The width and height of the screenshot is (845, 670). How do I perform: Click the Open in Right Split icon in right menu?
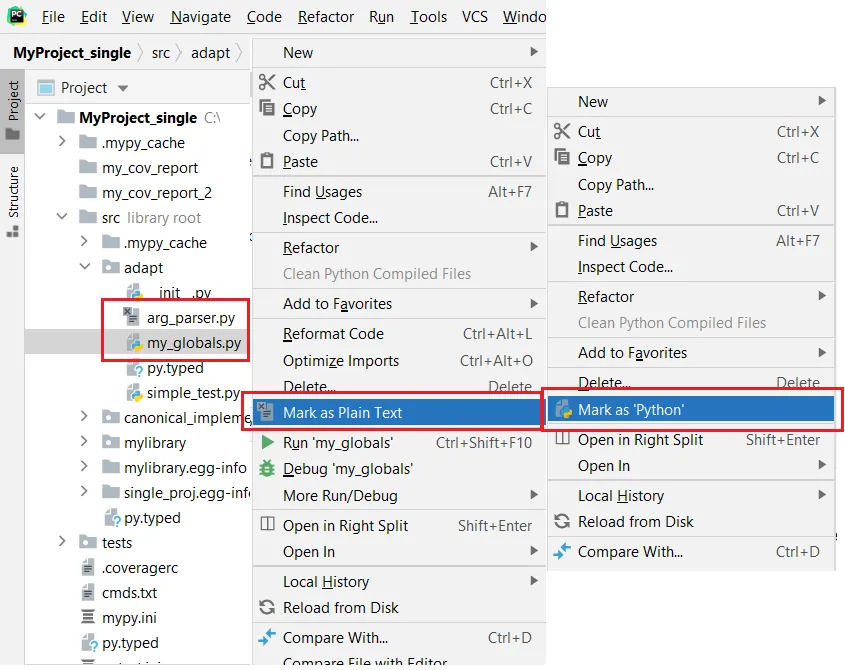(x=563, y=438)
